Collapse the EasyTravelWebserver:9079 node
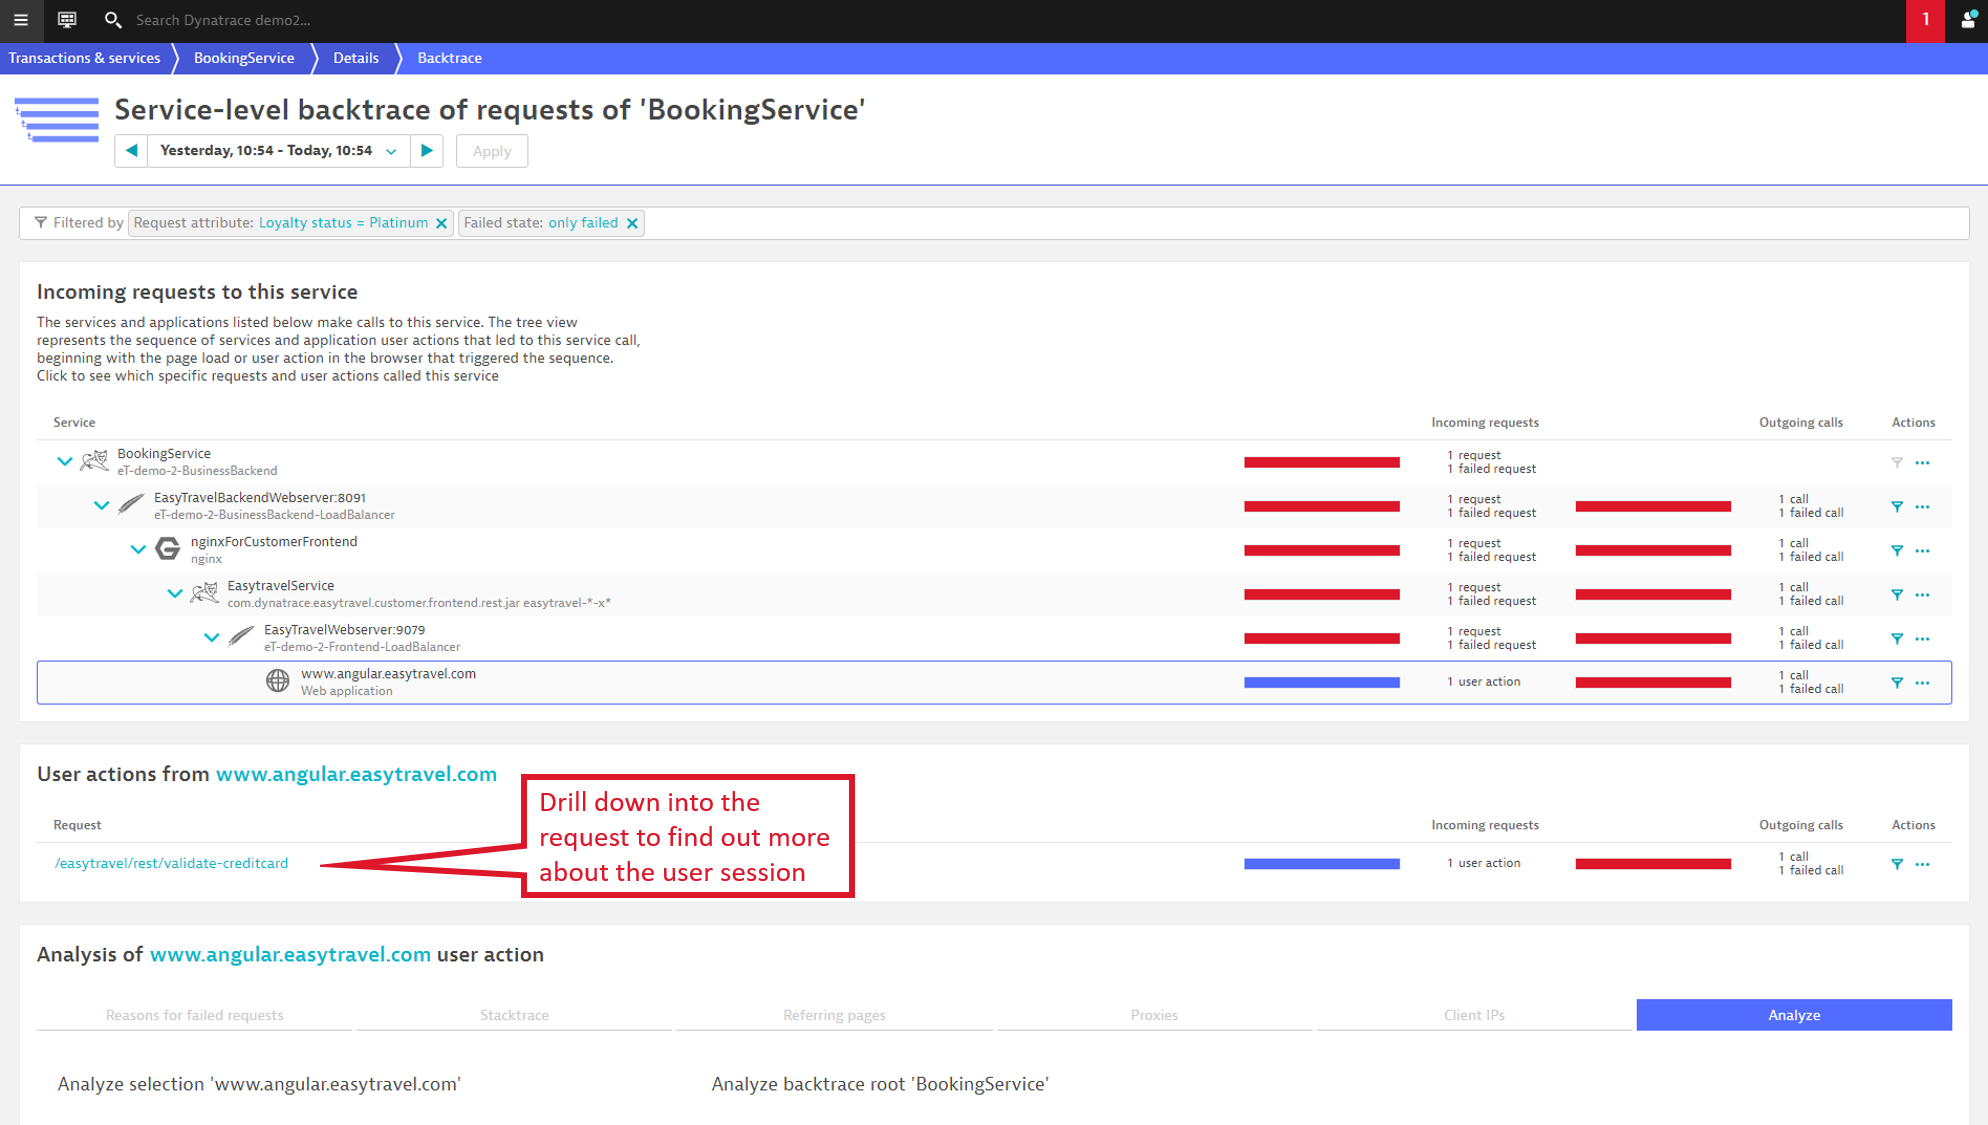This screenshot has width=1988, height=1125. pyautogui.click(x=211, y=637)
